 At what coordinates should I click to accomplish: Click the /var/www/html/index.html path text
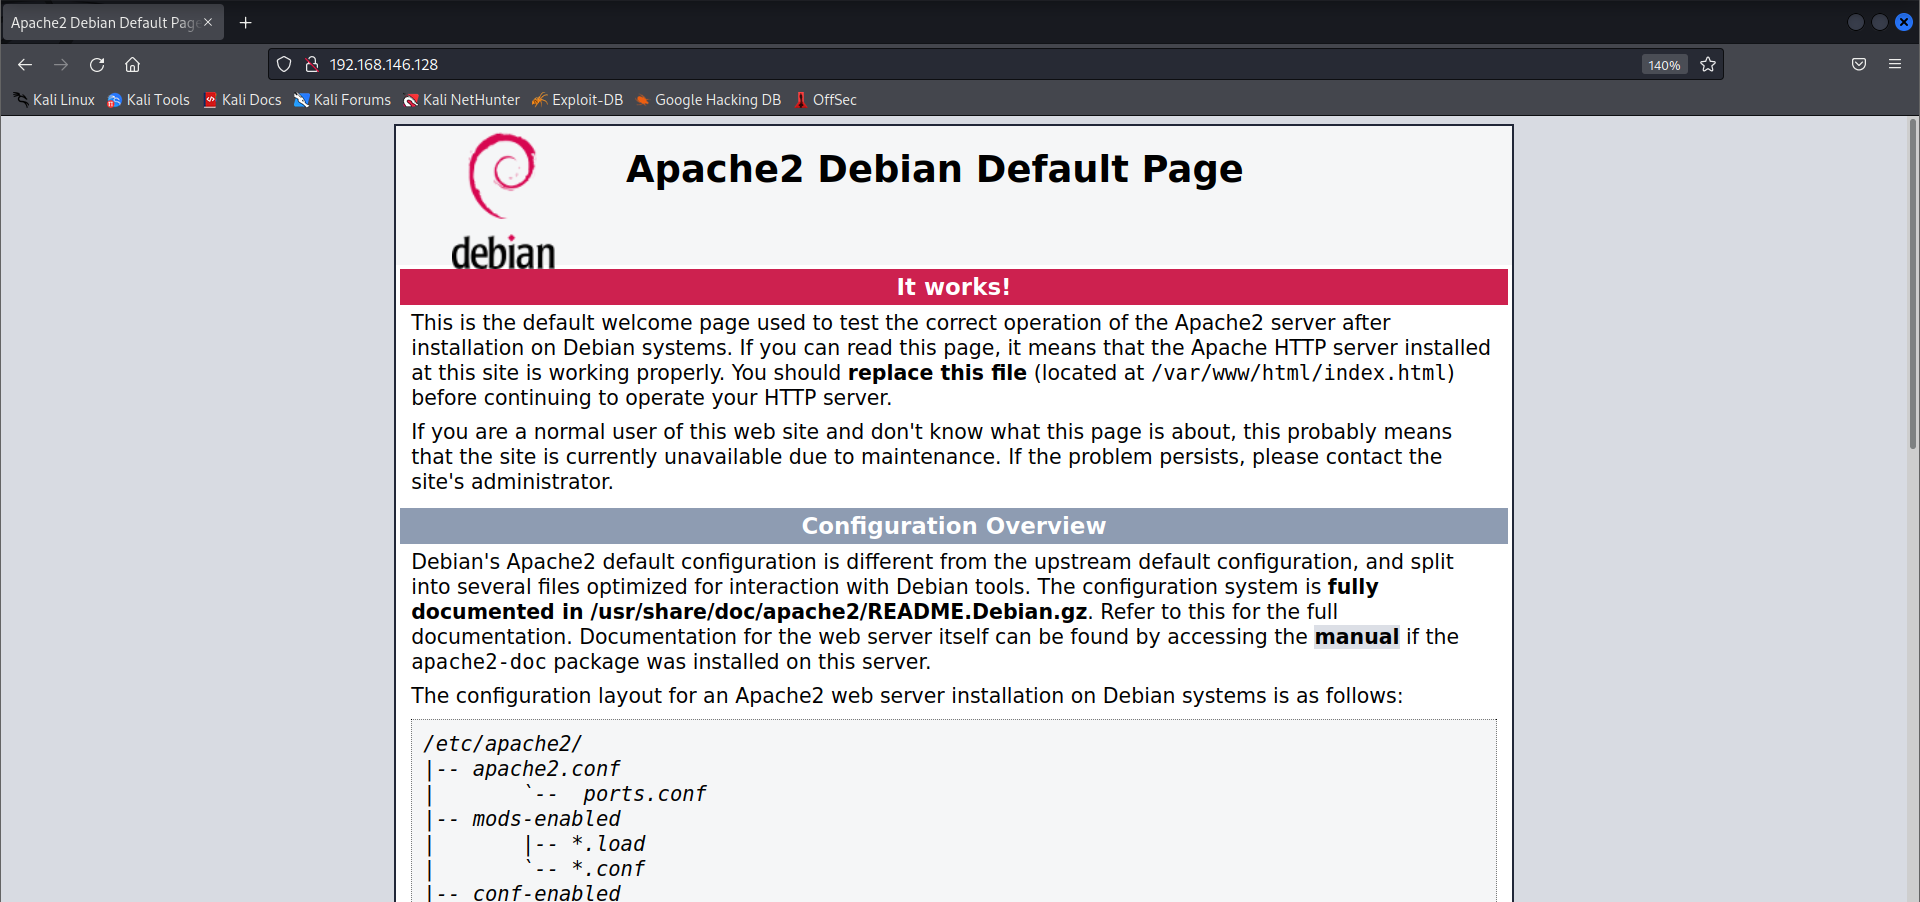point(1299,373)
